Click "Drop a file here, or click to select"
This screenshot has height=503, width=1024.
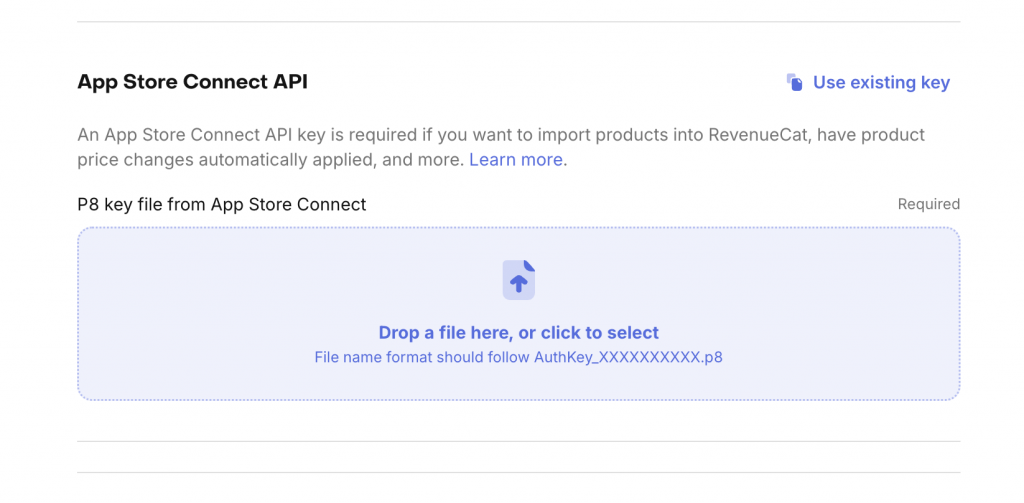(x=518, y=333)
